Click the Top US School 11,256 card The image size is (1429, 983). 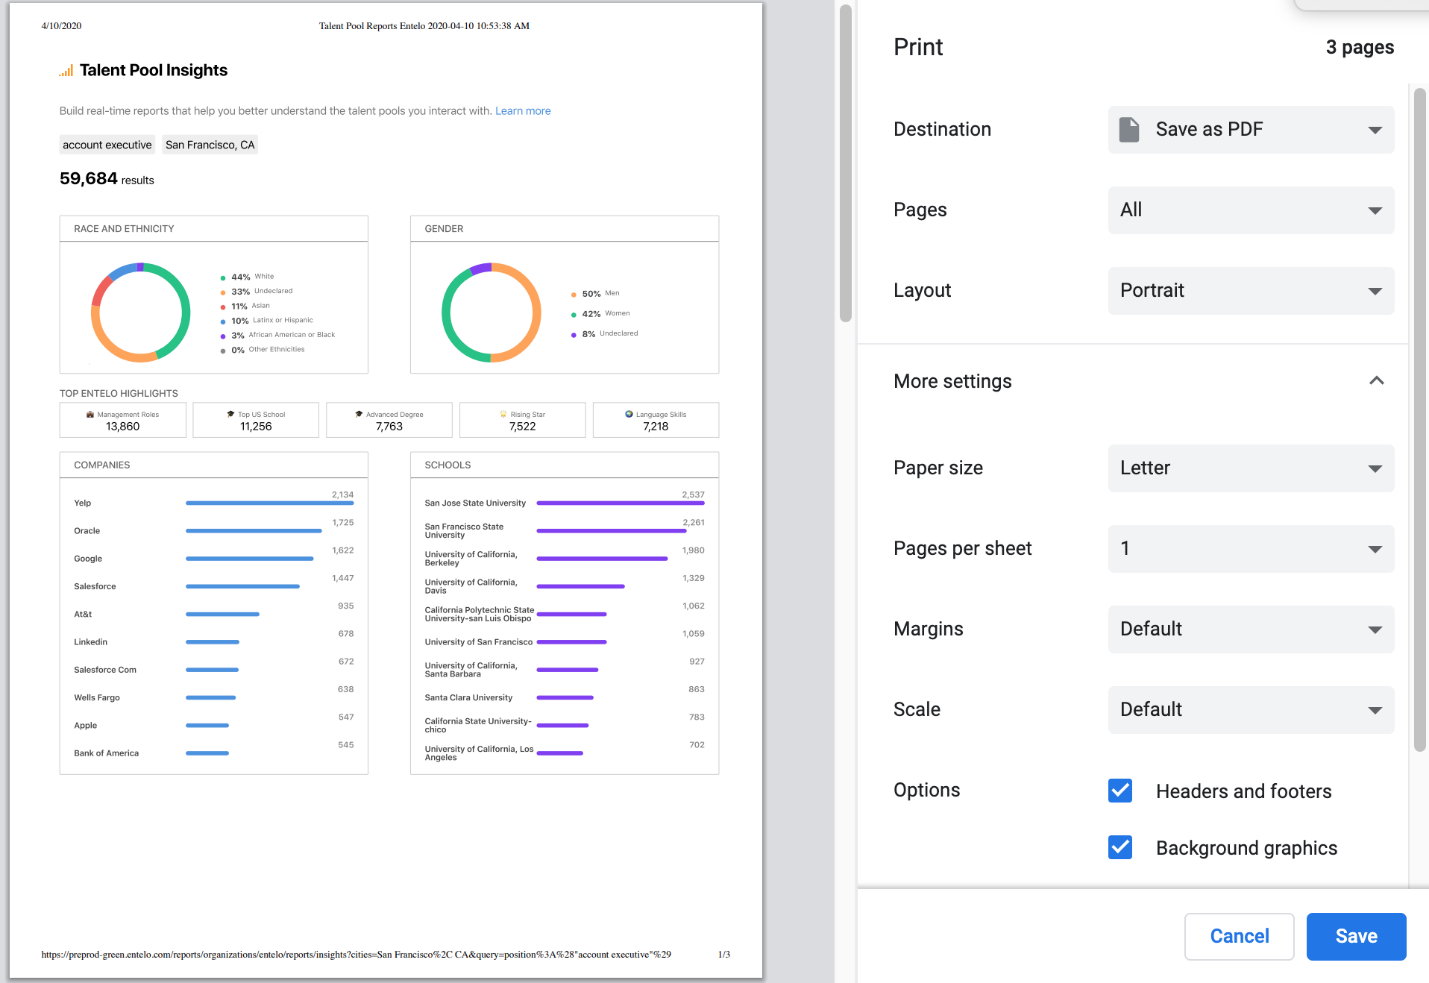tap(256, 420)
